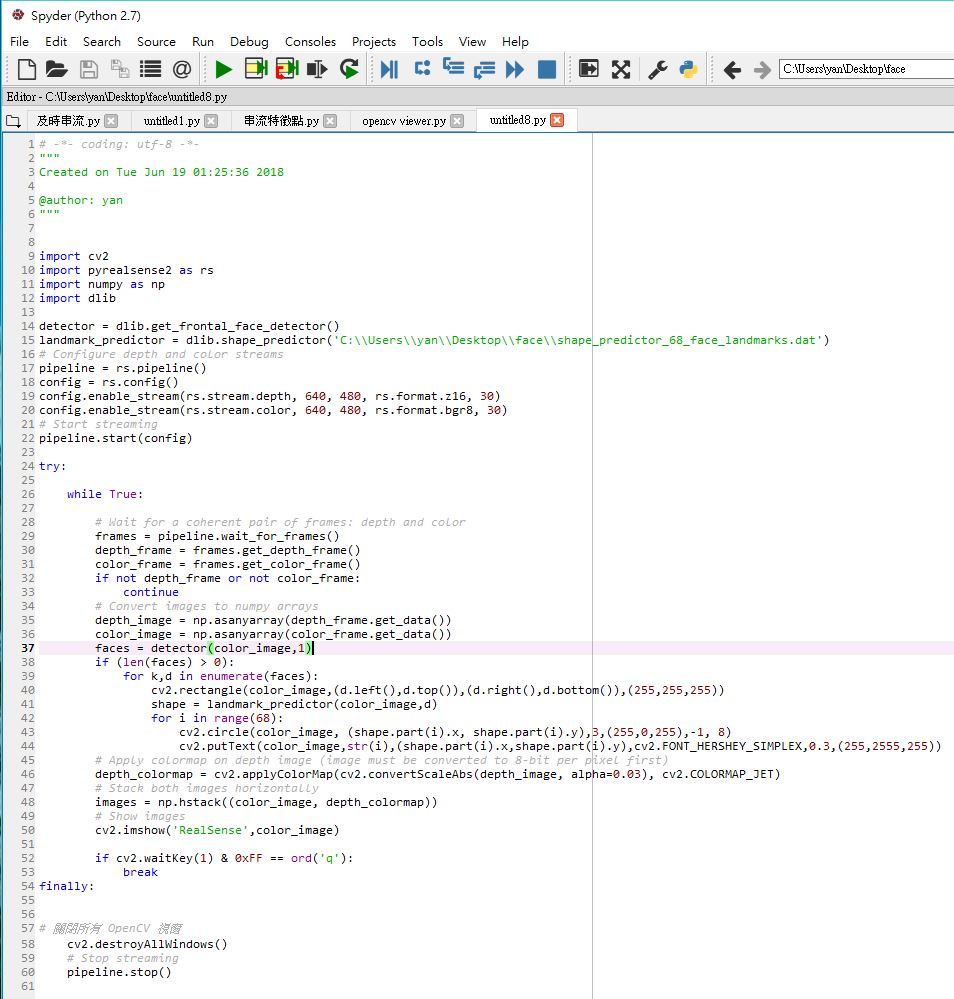This screenshot has height=999, width=954.
Task: Run file with the green play button
Action: [x=223, y=69]
